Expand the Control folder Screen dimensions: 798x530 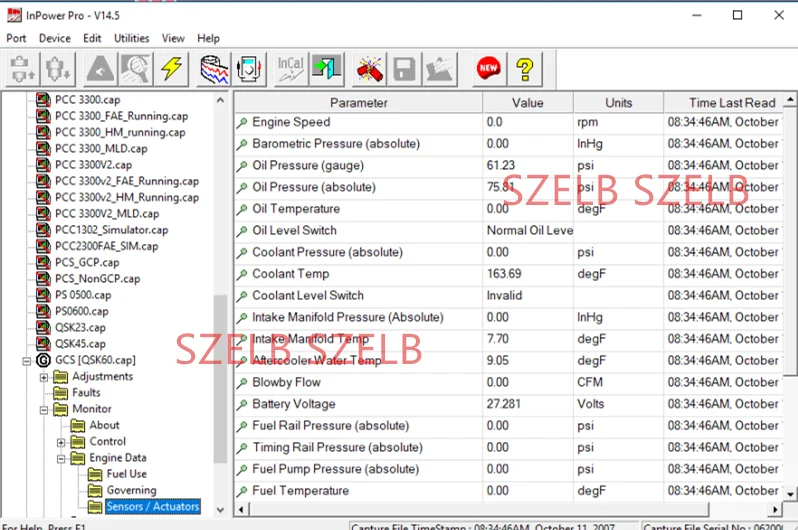pyautogui.click(x=61, y=442)
